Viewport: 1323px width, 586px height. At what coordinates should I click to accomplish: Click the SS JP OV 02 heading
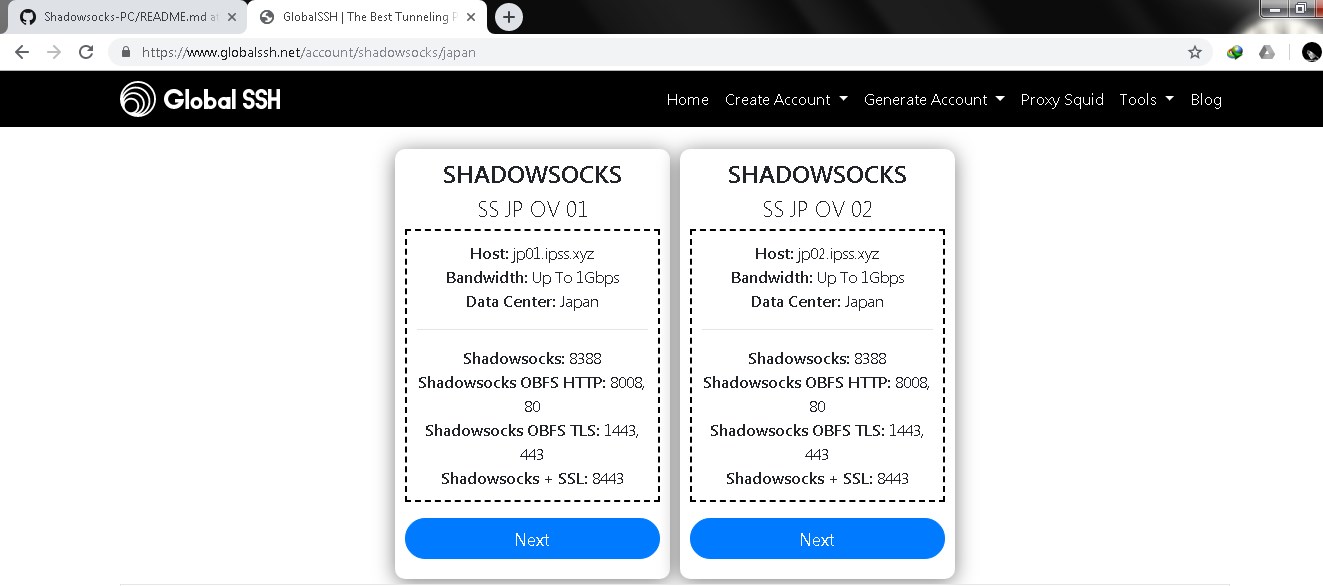(x=817, y=209)
